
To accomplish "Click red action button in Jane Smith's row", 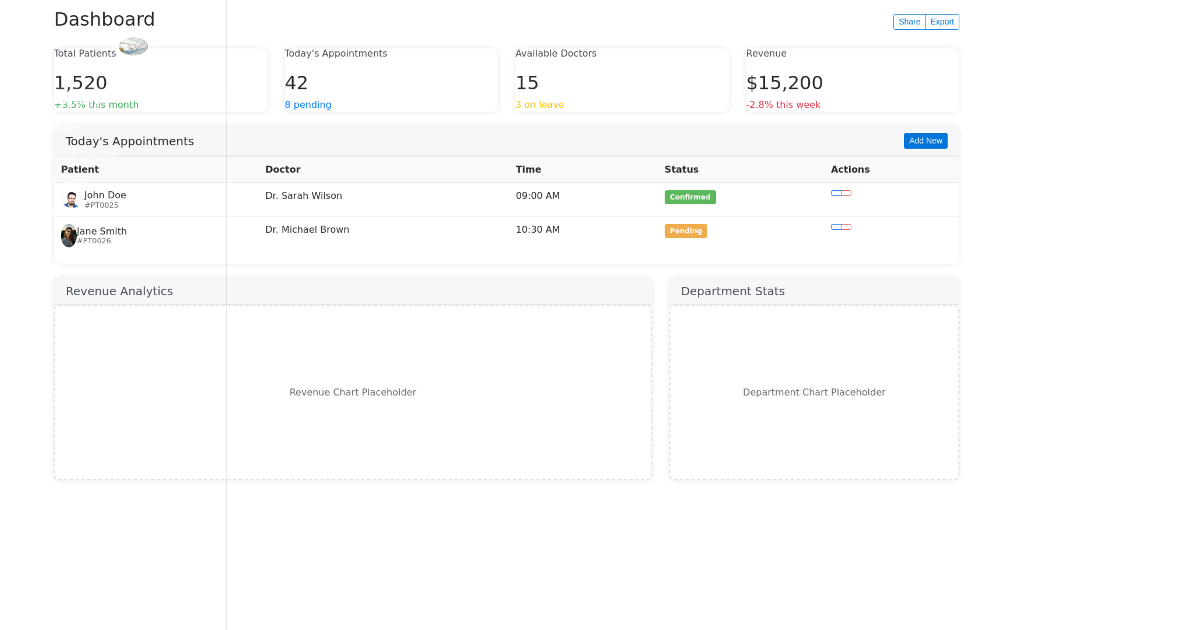I will [847, 227].
